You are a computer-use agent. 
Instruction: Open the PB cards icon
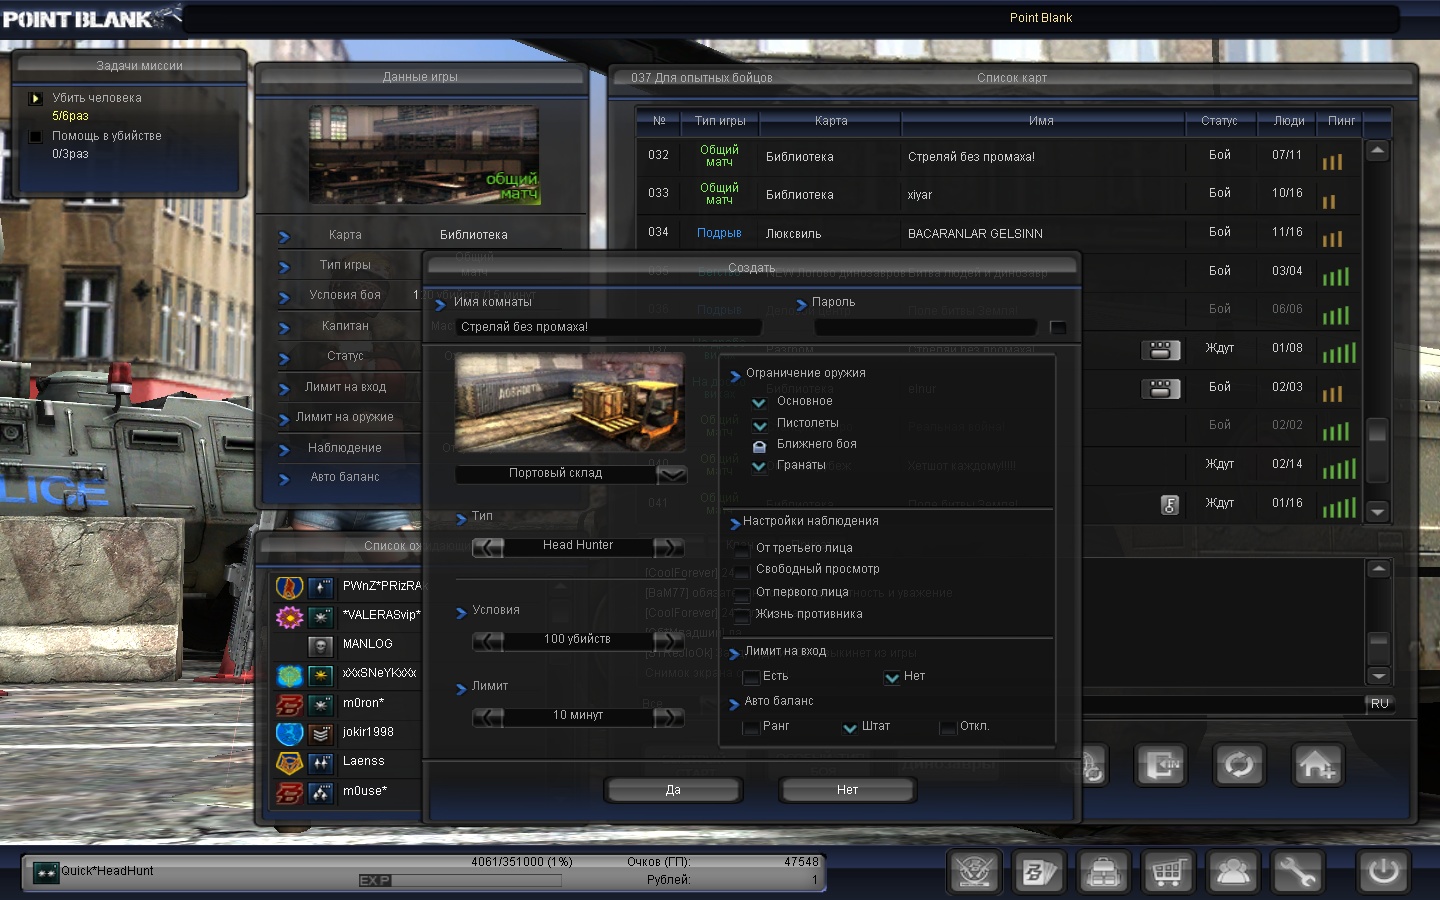click(x=1039, y=872)
